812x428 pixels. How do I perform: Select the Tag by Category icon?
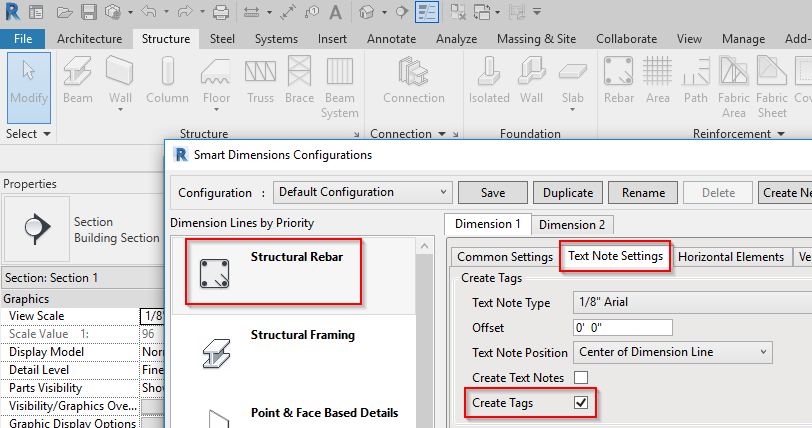click(312, 12)
